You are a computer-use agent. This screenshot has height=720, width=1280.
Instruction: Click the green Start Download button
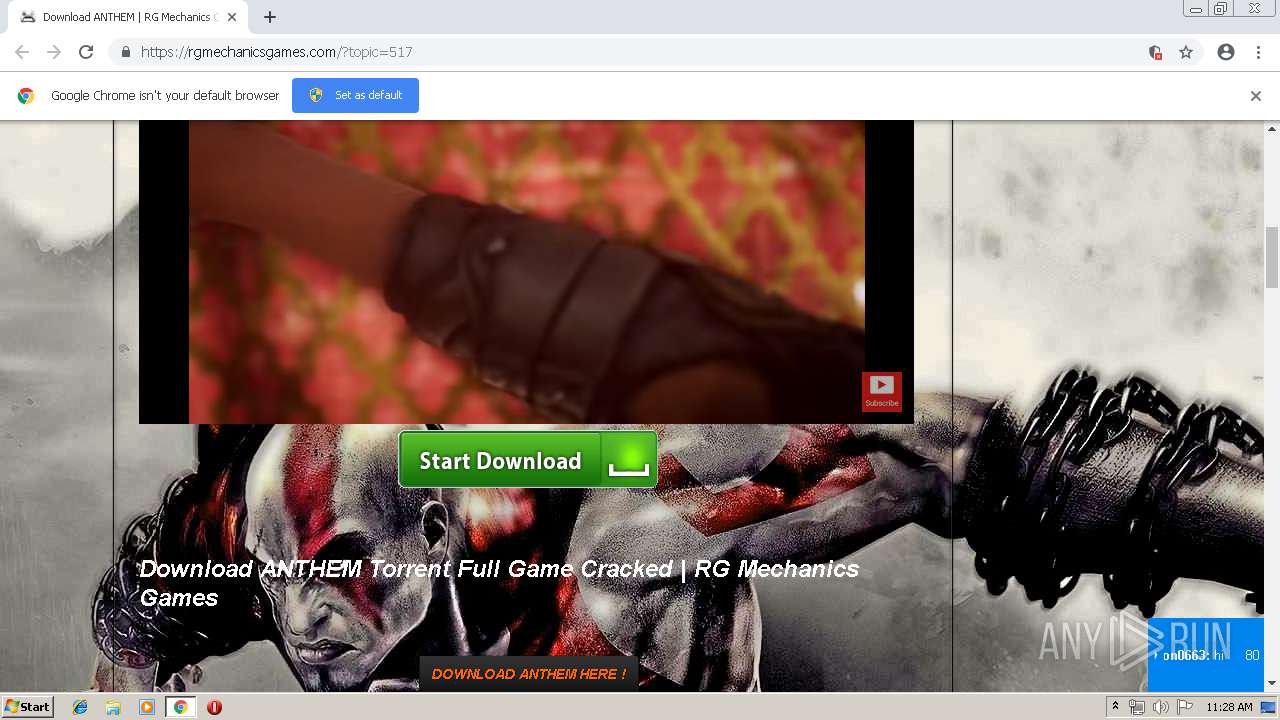[528, 460]
